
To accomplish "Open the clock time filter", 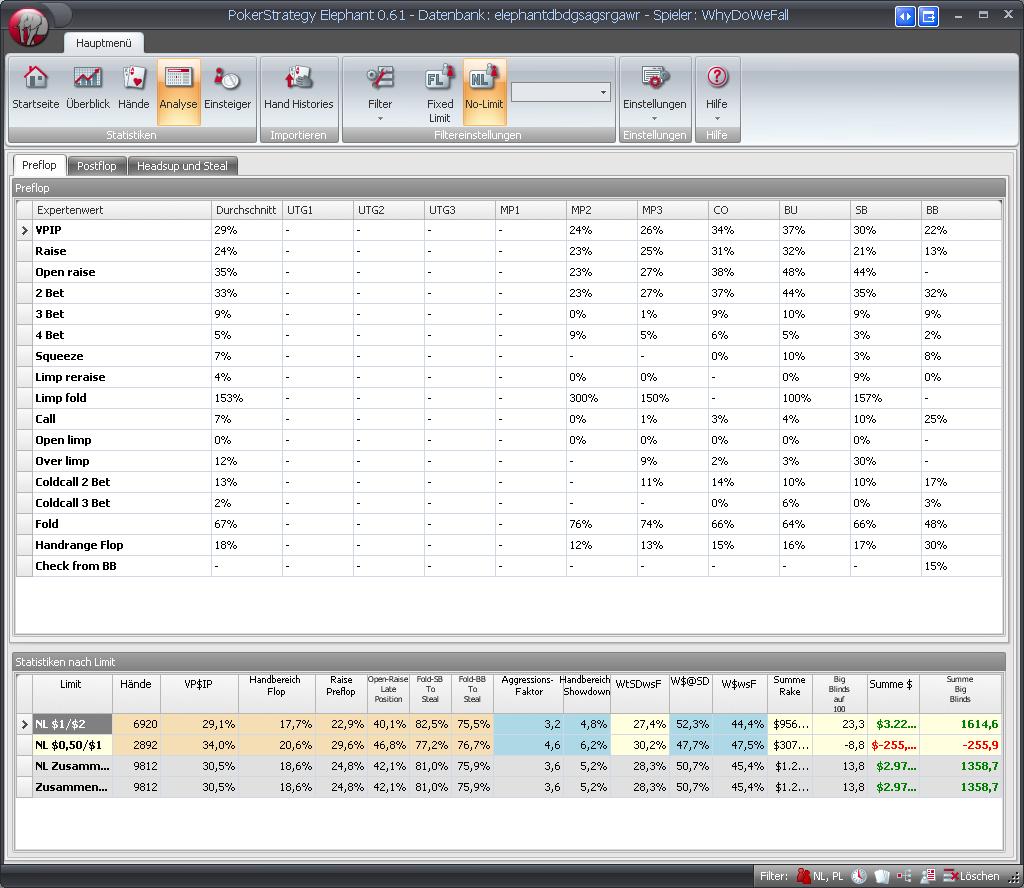I will click(x=859, y=876).
